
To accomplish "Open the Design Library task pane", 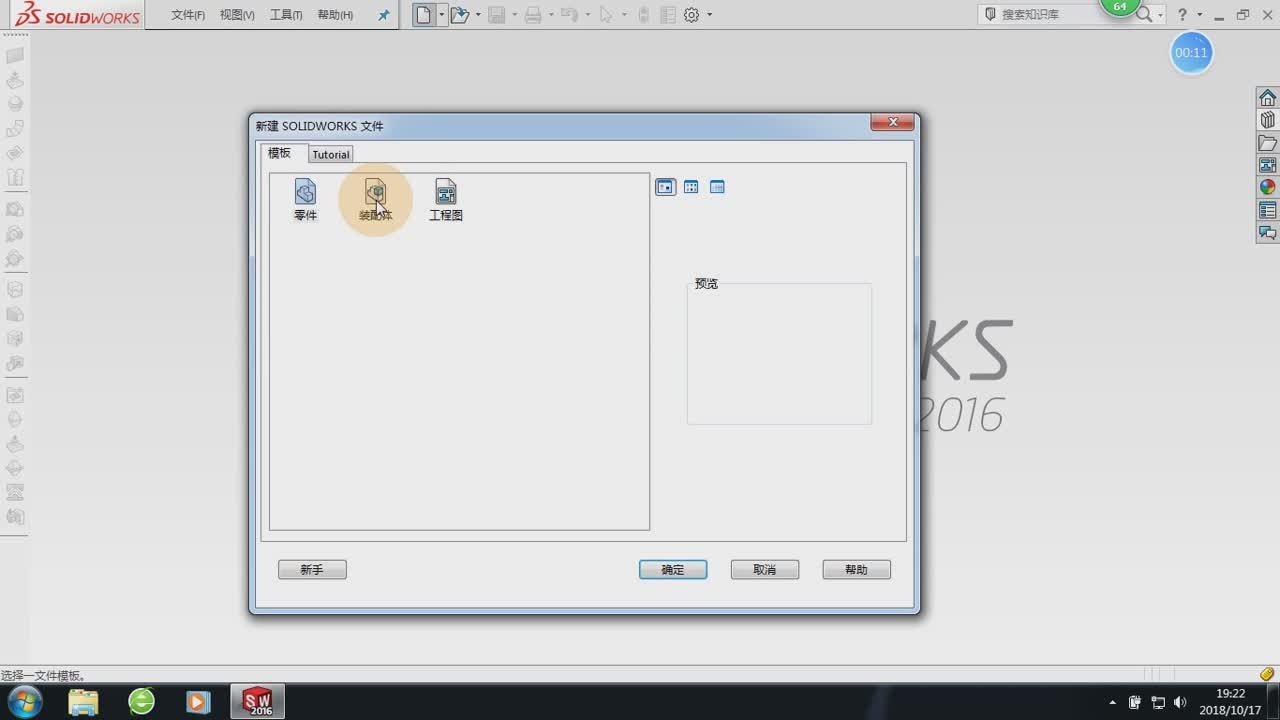I will click(x=1267, y=120).
